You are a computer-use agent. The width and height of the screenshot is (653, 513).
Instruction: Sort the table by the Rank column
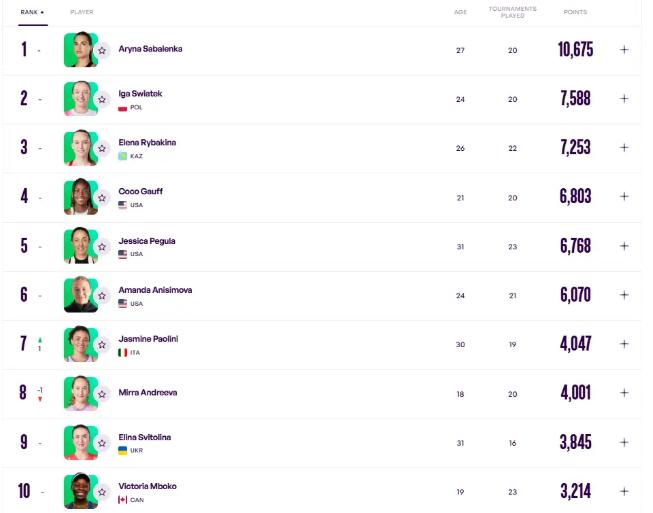click(x=31, y=12)
